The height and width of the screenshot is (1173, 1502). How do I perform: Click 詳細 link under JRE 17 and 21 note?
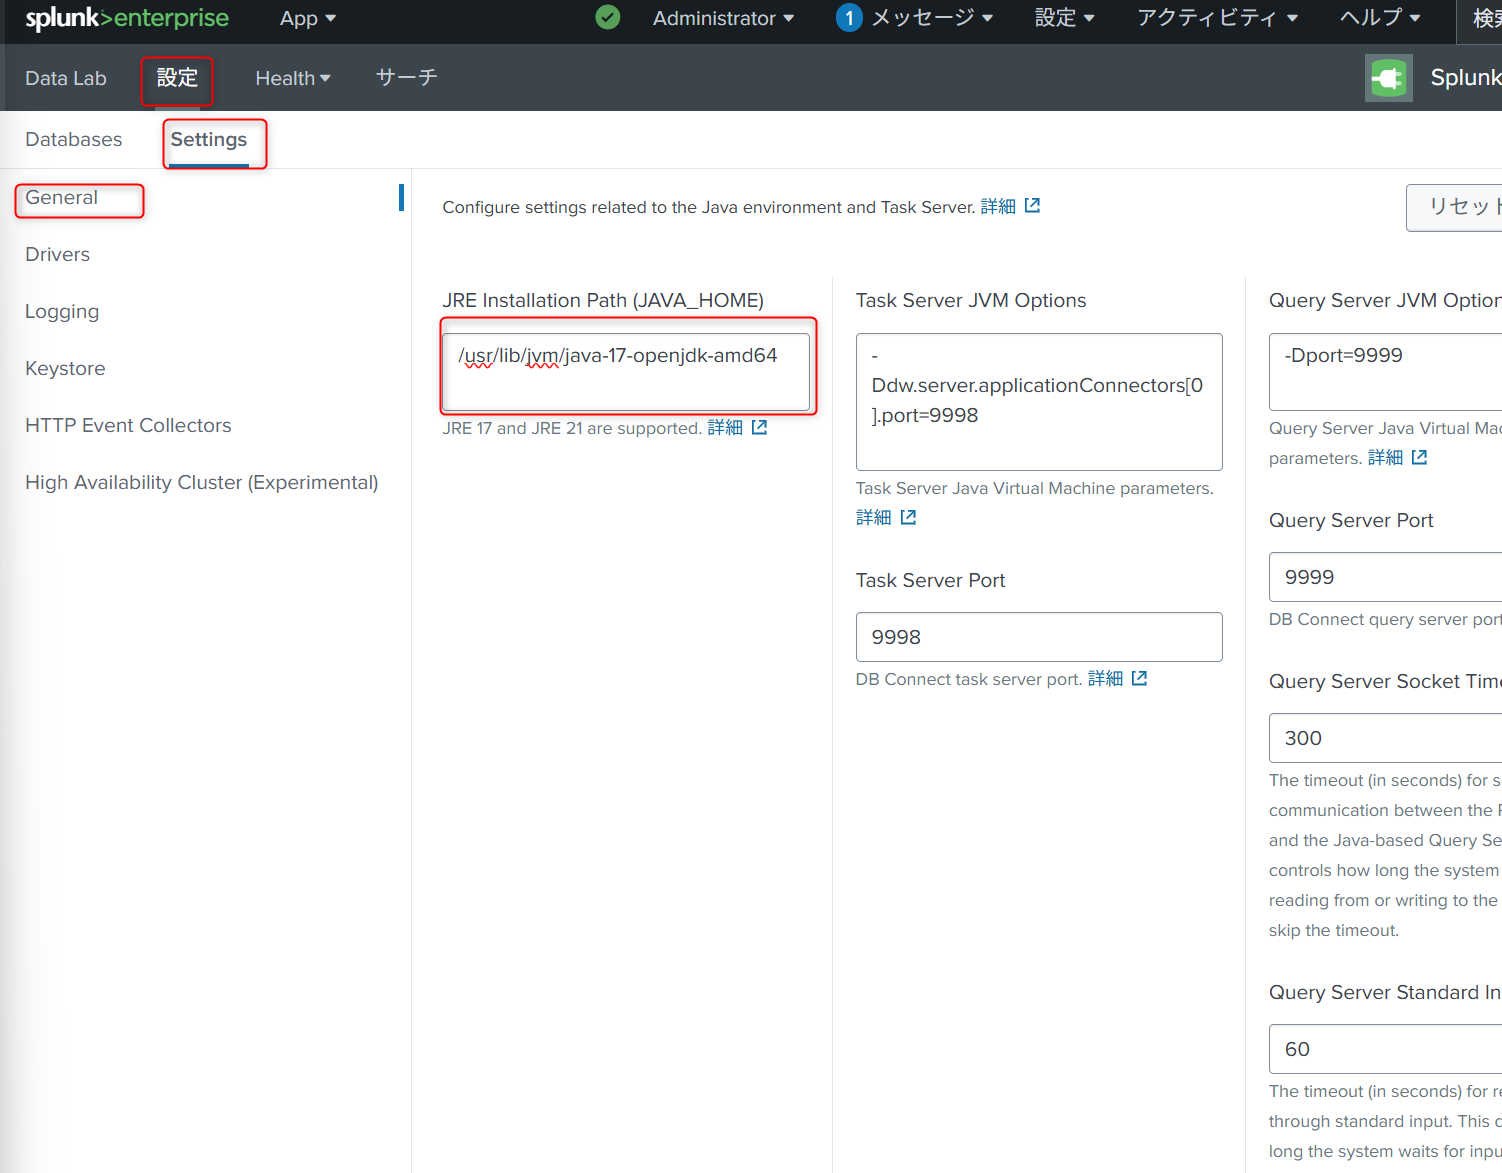point(725,428)
